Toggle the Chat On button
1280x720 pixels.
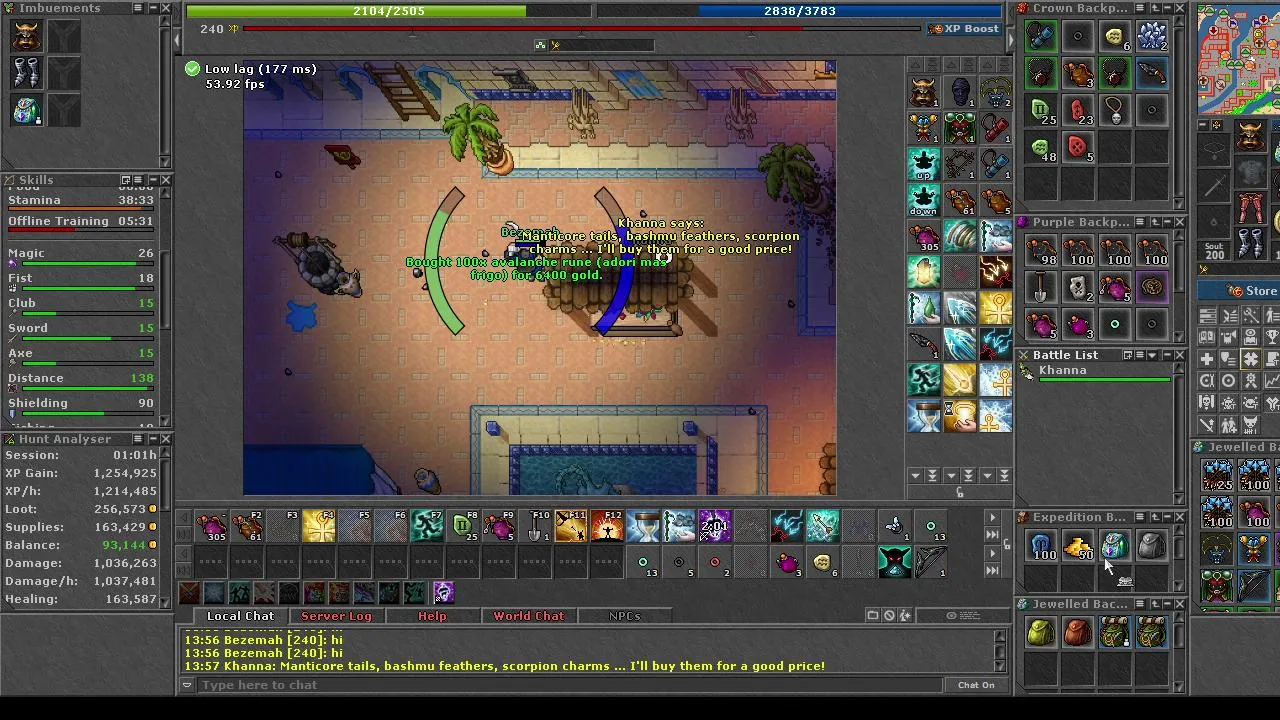point(976,685)
